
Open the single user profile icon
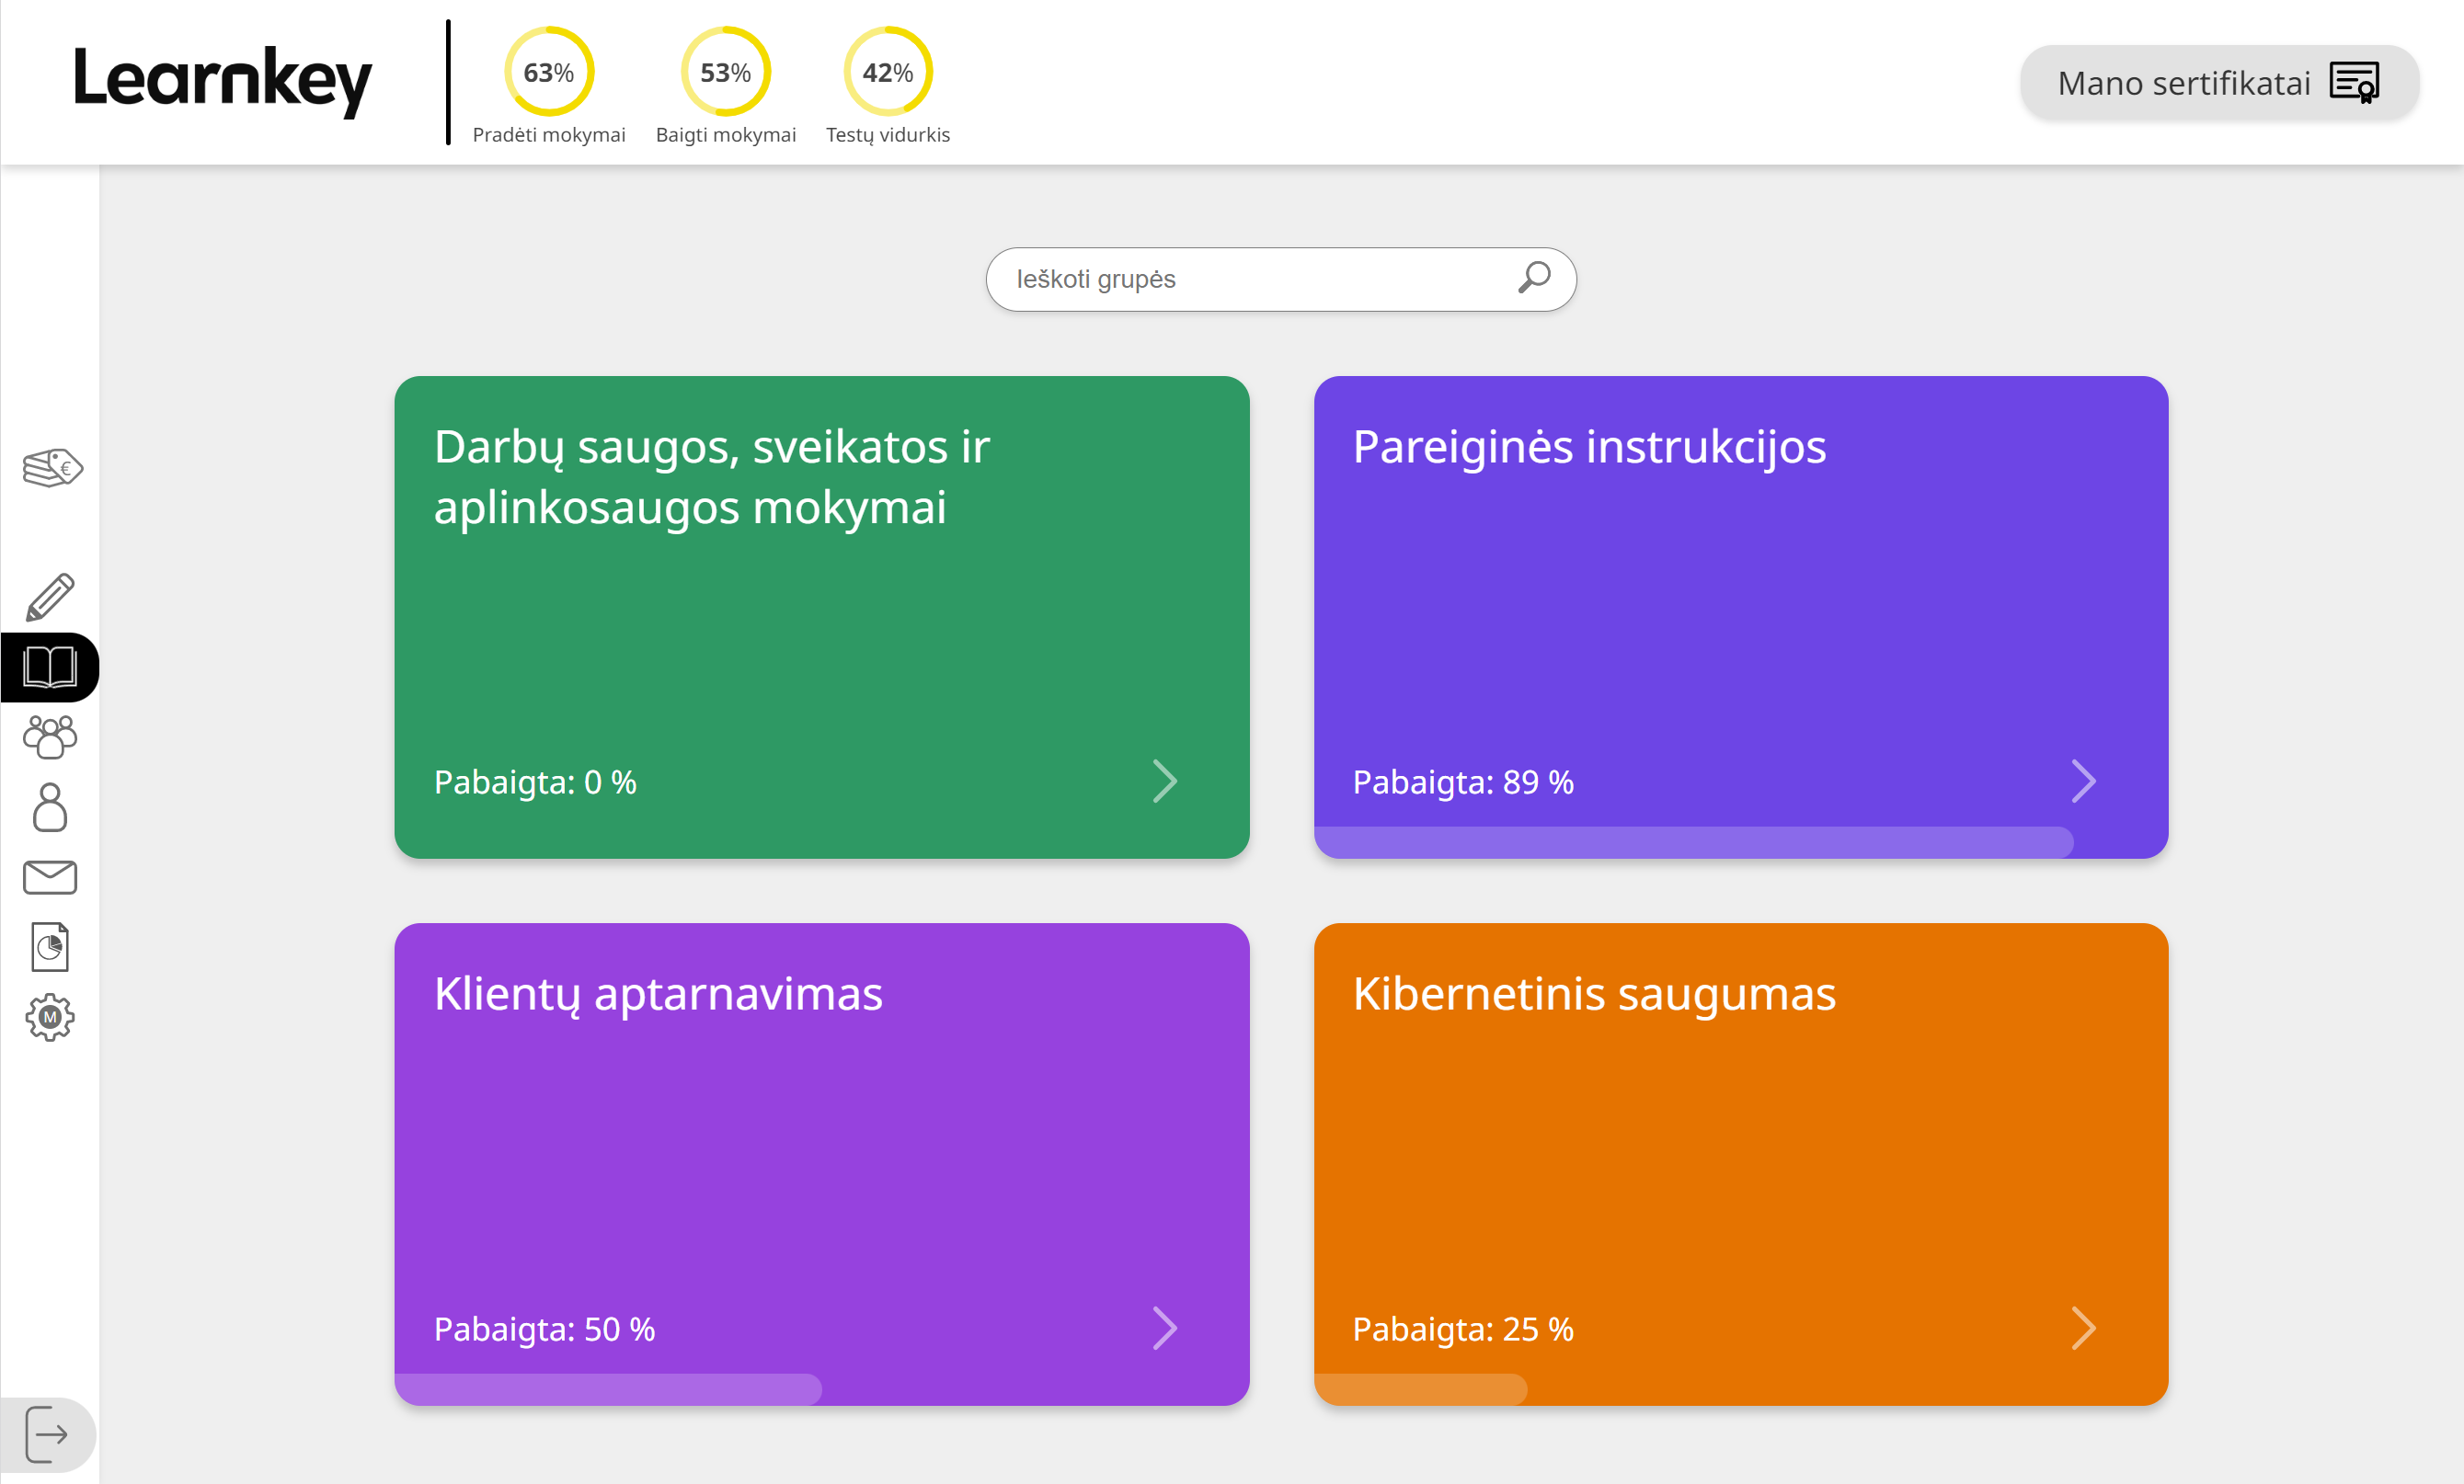click(50, 807)
